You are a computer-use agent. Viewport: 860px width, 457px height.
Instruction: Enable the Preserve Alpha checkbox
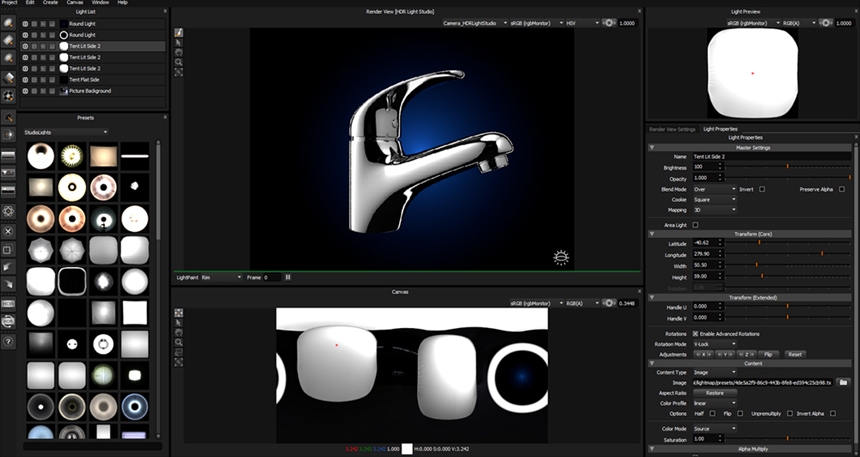pyautogui.click(x=842, y=189)
